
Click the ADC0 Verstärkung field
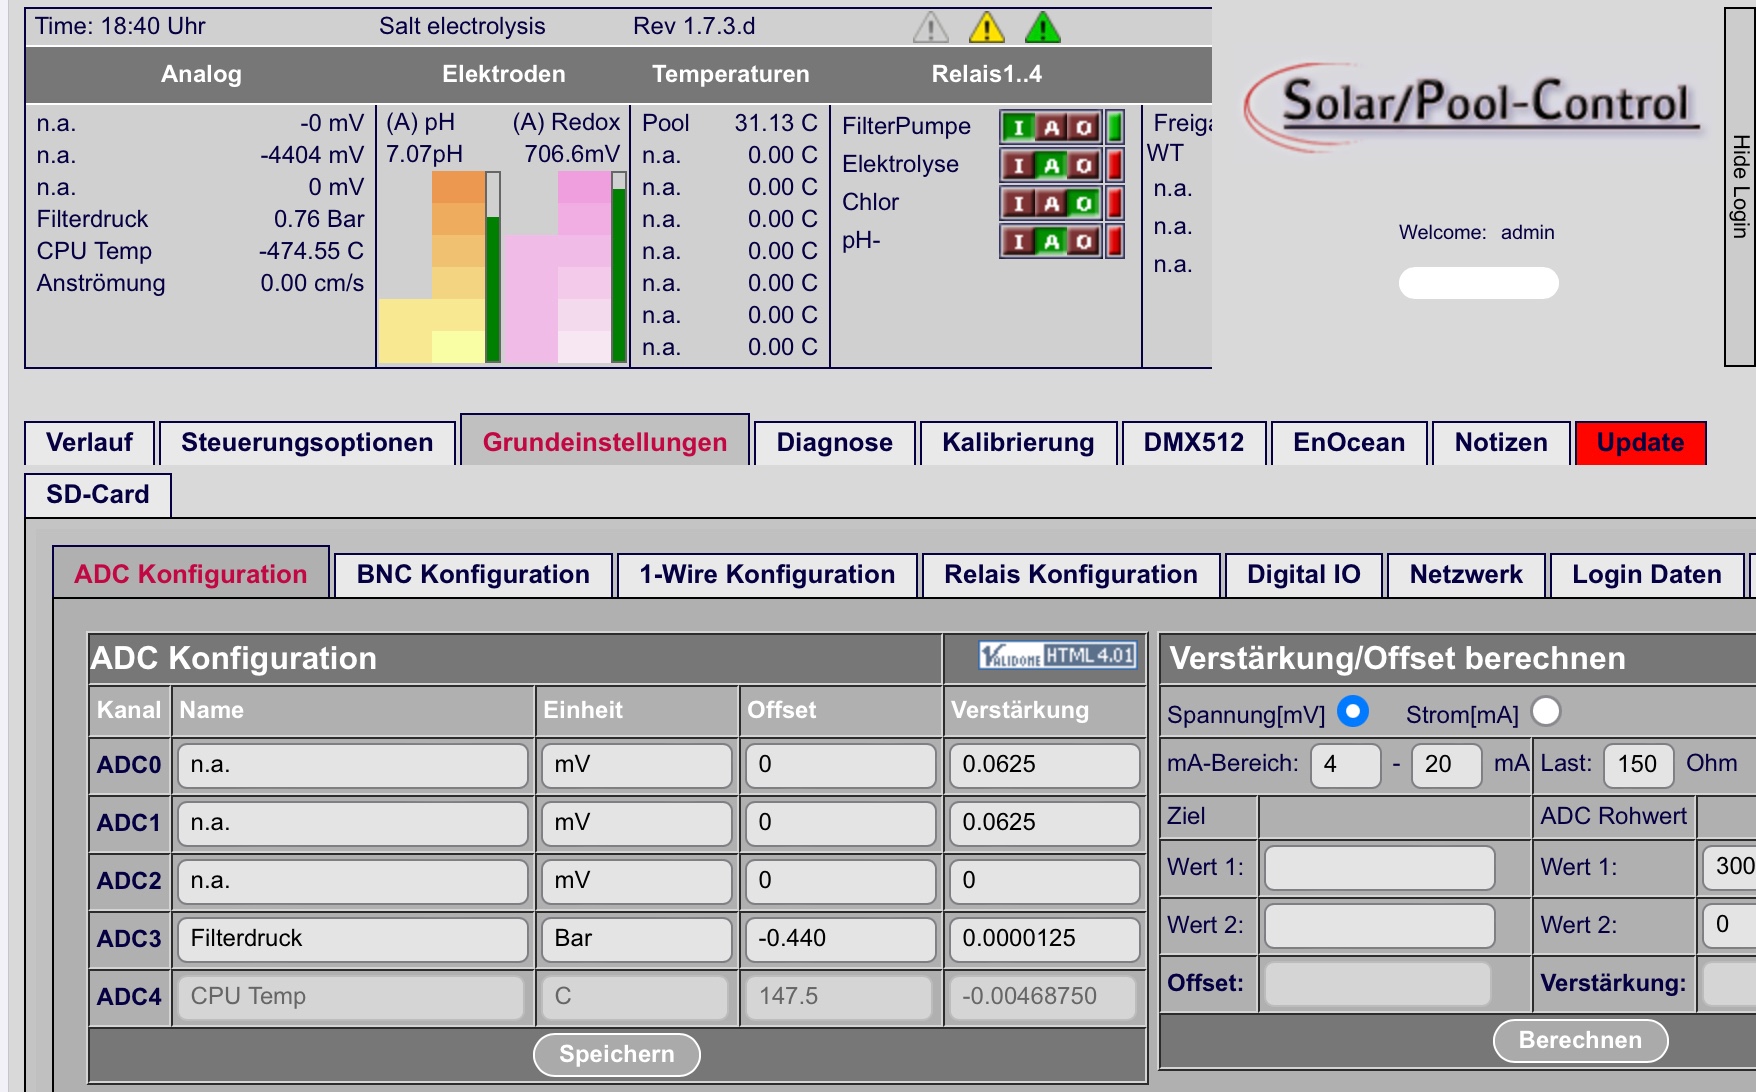tap(1044, 765)
